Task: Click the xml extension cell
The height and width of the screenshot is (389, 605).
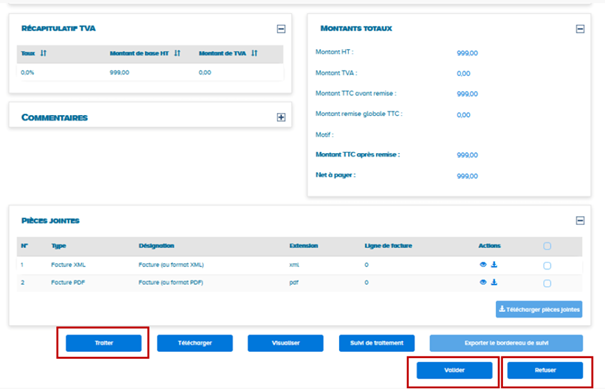Action: click(x=294, y=265)
